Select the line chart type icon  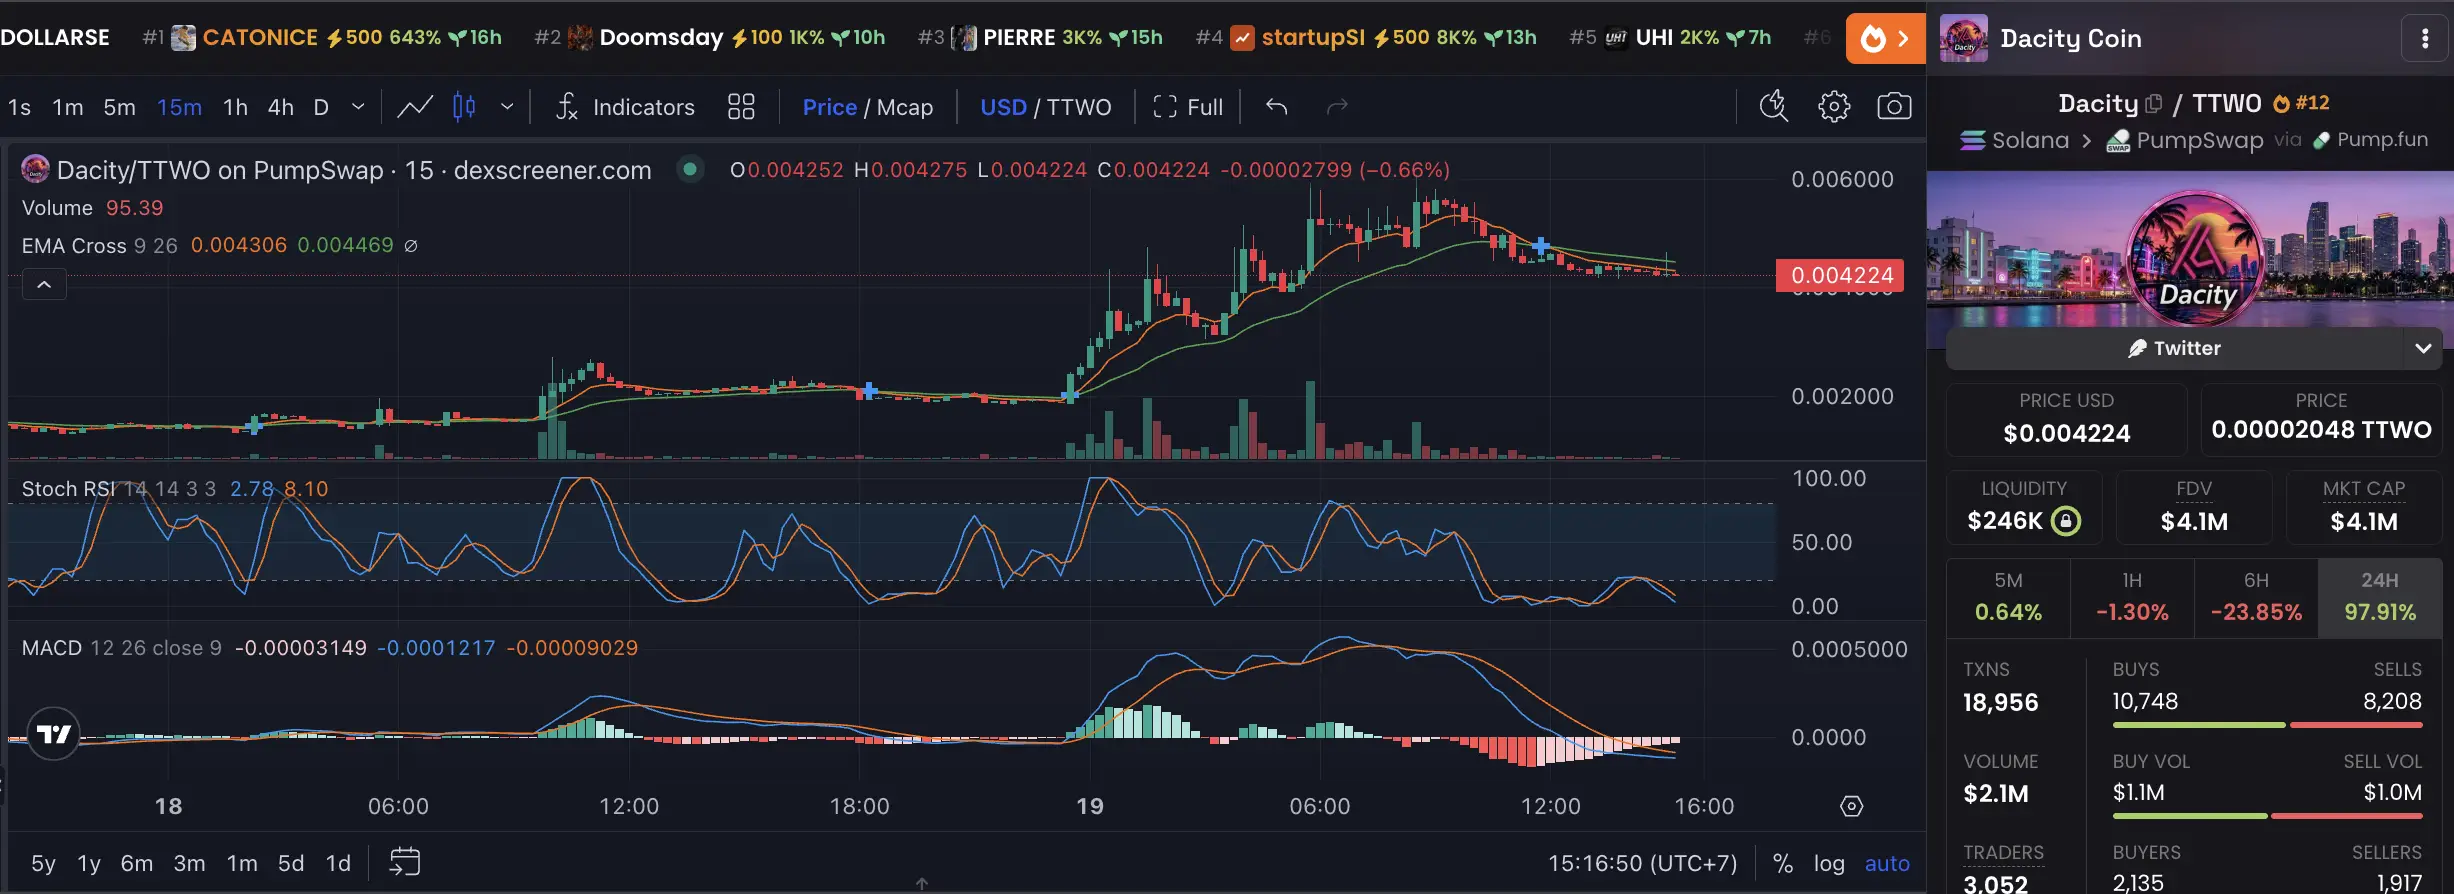(415, 107)
